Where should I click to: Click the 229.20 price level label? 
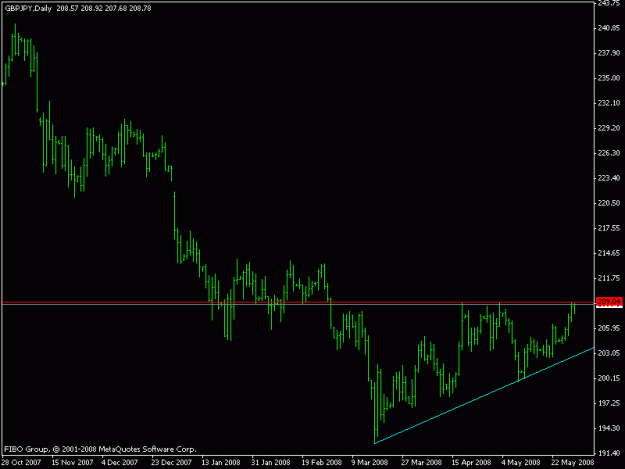609,128
